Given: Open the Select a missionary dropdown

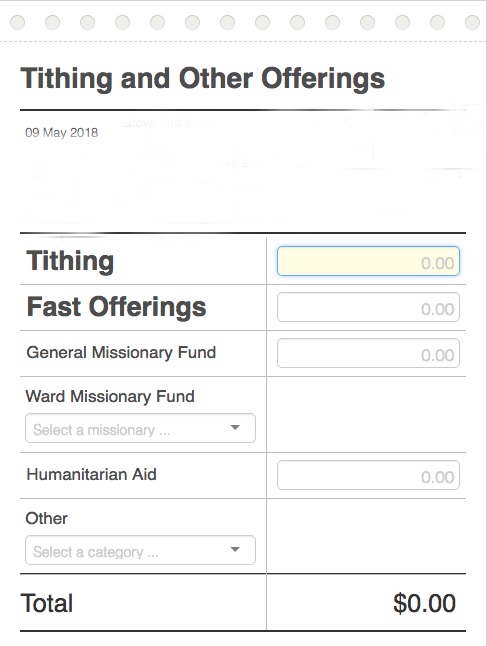Looking at the screenshot, I should (140, 428).
